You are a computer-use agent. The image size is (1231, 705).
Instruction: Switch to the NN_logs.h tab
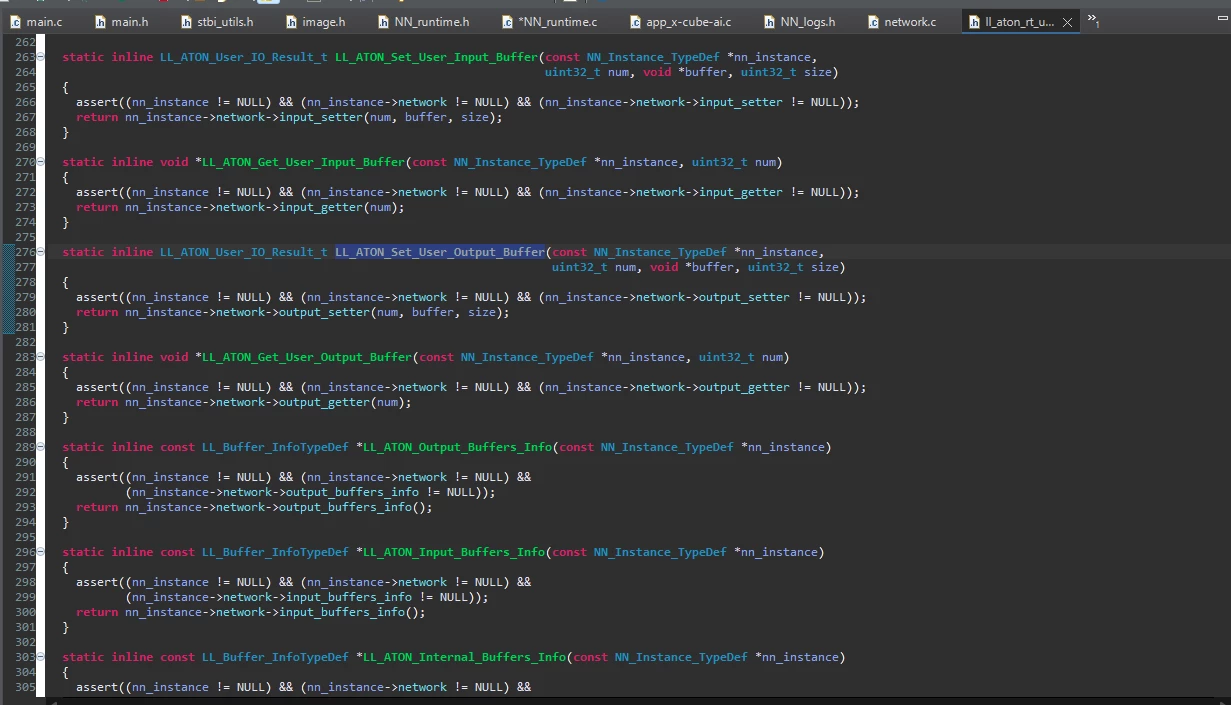click(798, 22)
